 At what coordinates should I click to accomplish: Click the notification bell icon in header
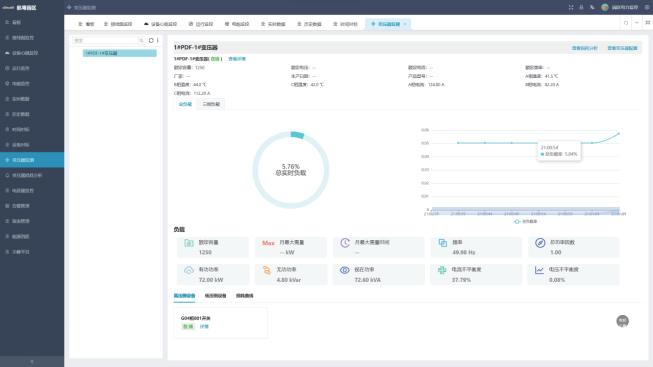click(x=581, y=7)
